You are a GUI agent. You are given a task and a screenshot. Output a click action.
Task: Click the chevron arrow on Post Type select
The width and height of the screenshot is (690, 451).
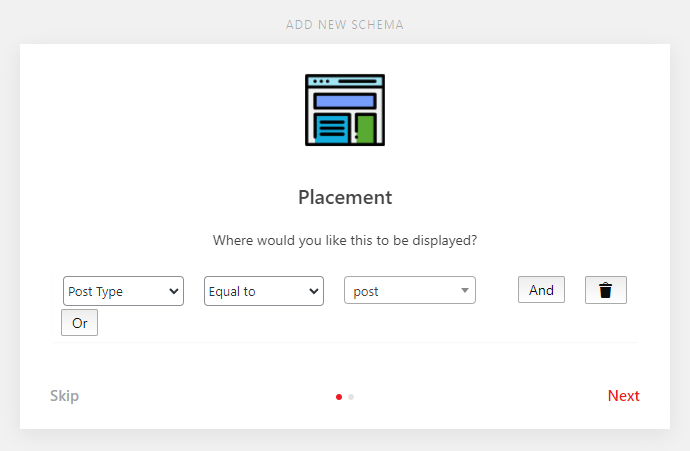click(174, 291)
